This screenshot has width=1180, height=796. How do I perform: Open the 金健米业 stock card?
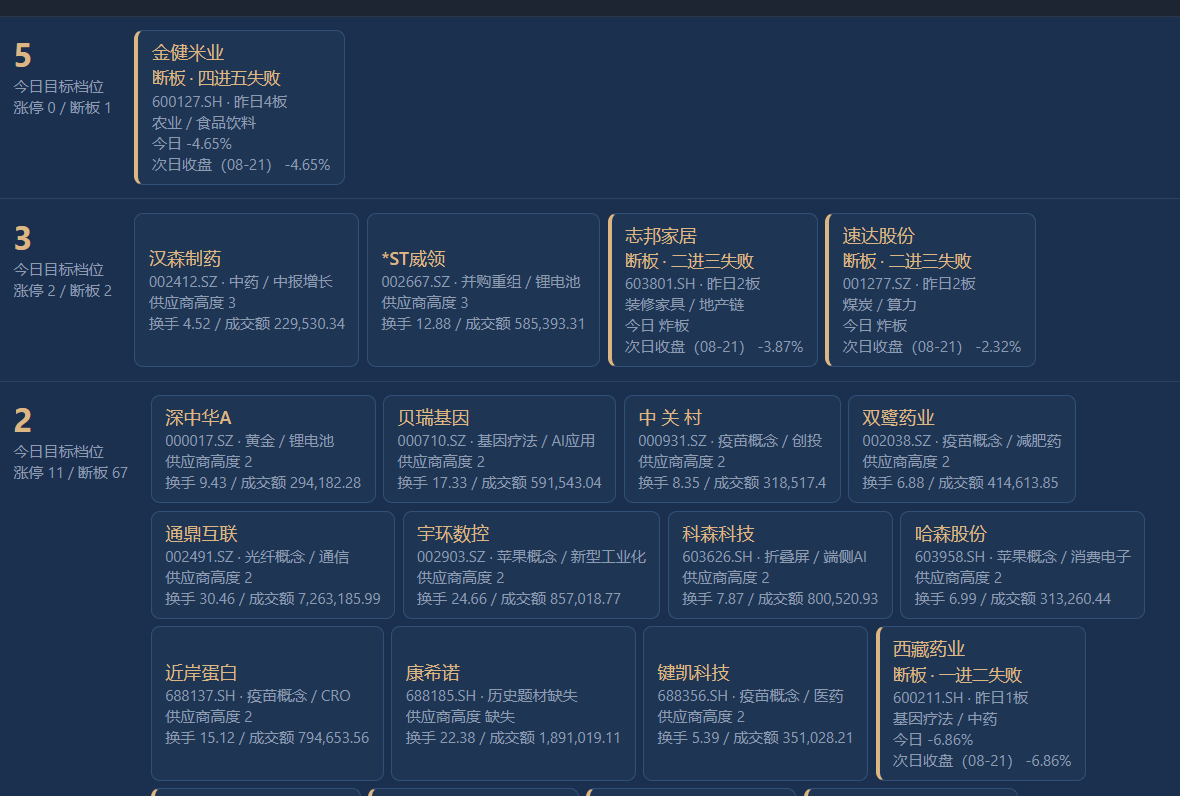coord(239,108)
